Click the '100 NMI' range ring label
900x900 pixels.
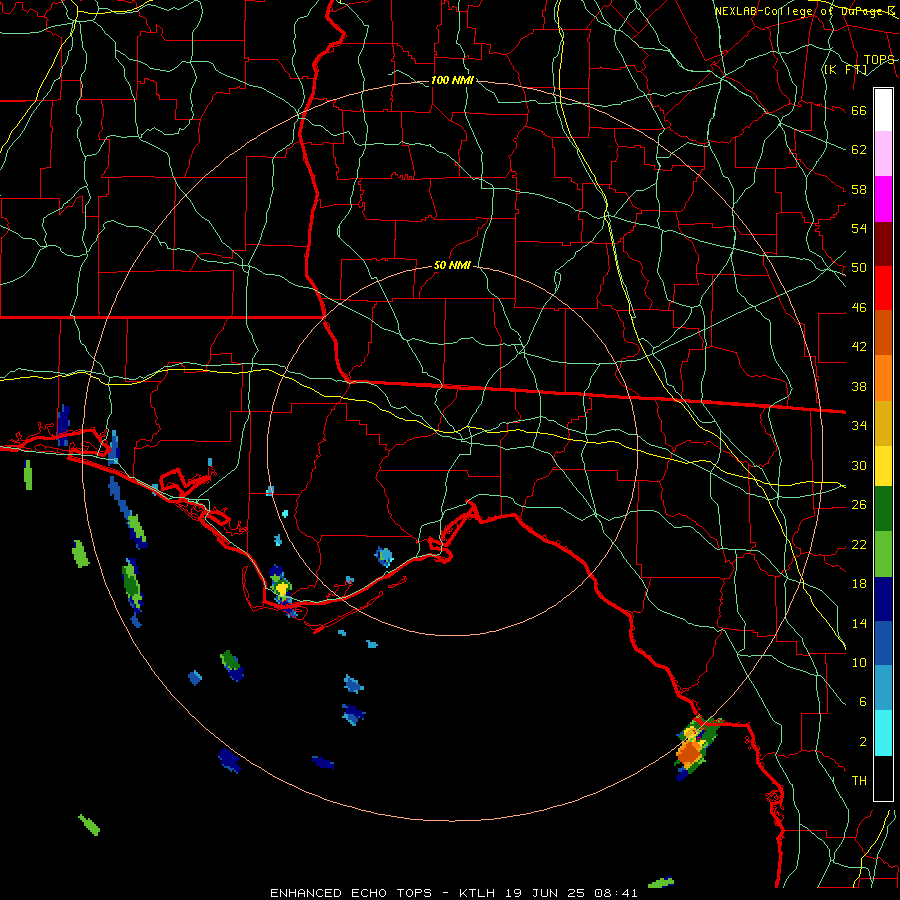coord(452,80)
